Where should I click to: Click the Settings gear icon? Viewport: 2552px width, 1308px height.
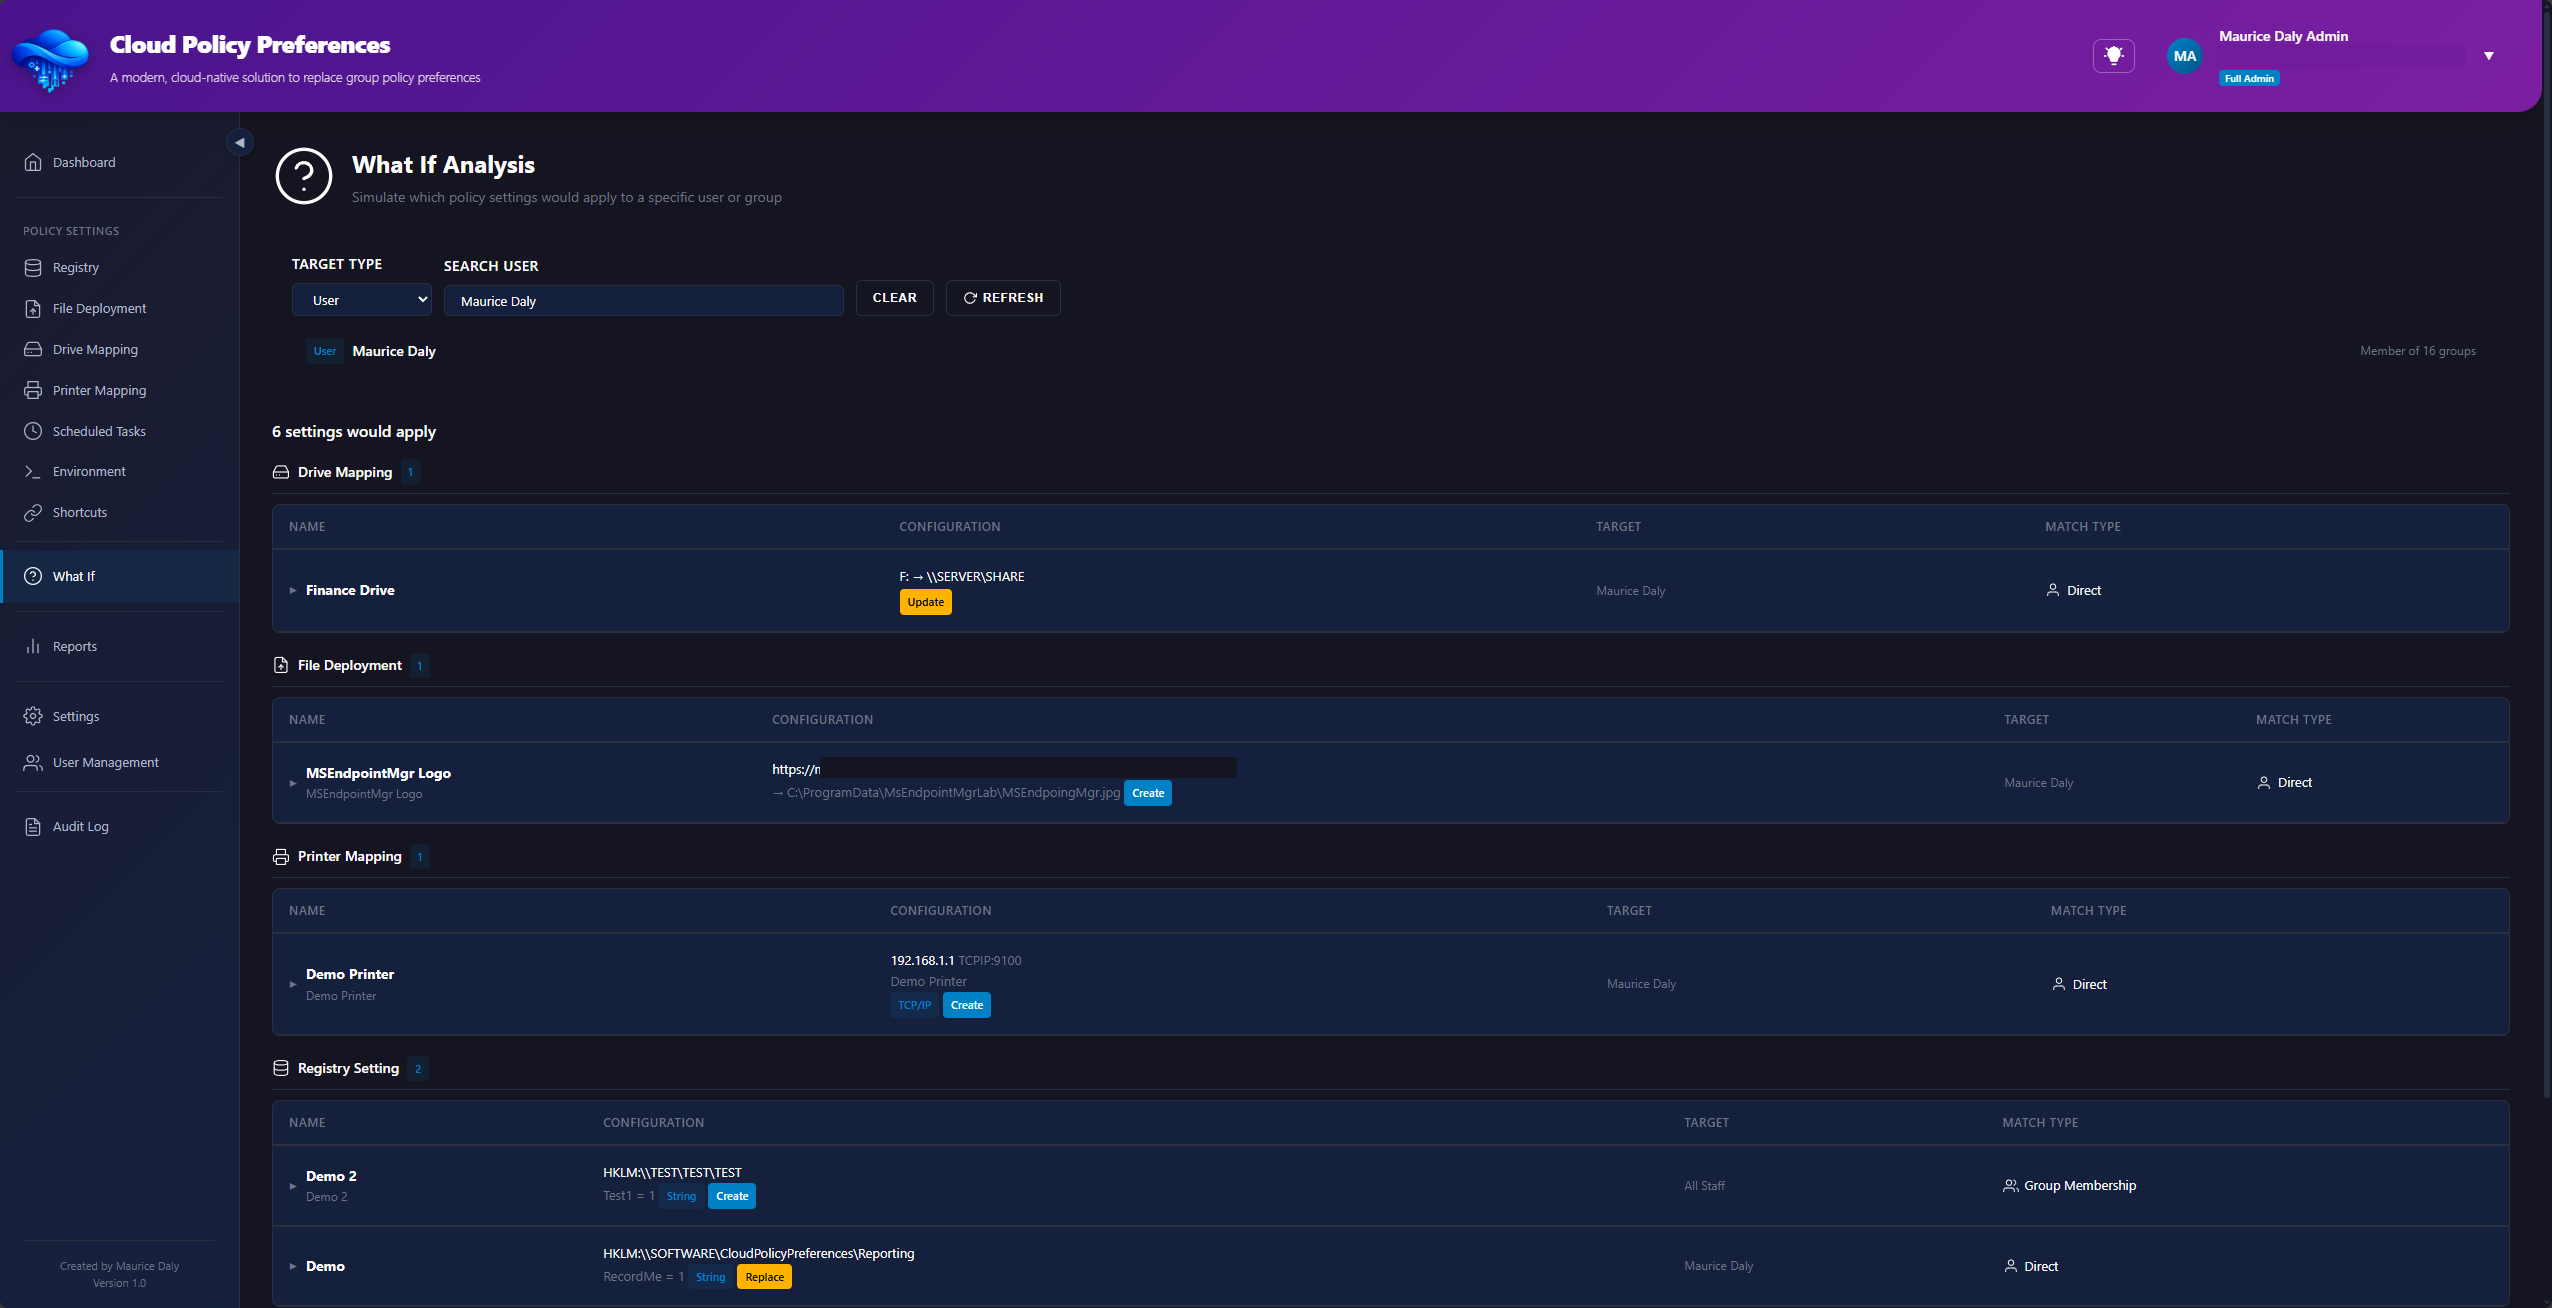[x=33, y=716]
